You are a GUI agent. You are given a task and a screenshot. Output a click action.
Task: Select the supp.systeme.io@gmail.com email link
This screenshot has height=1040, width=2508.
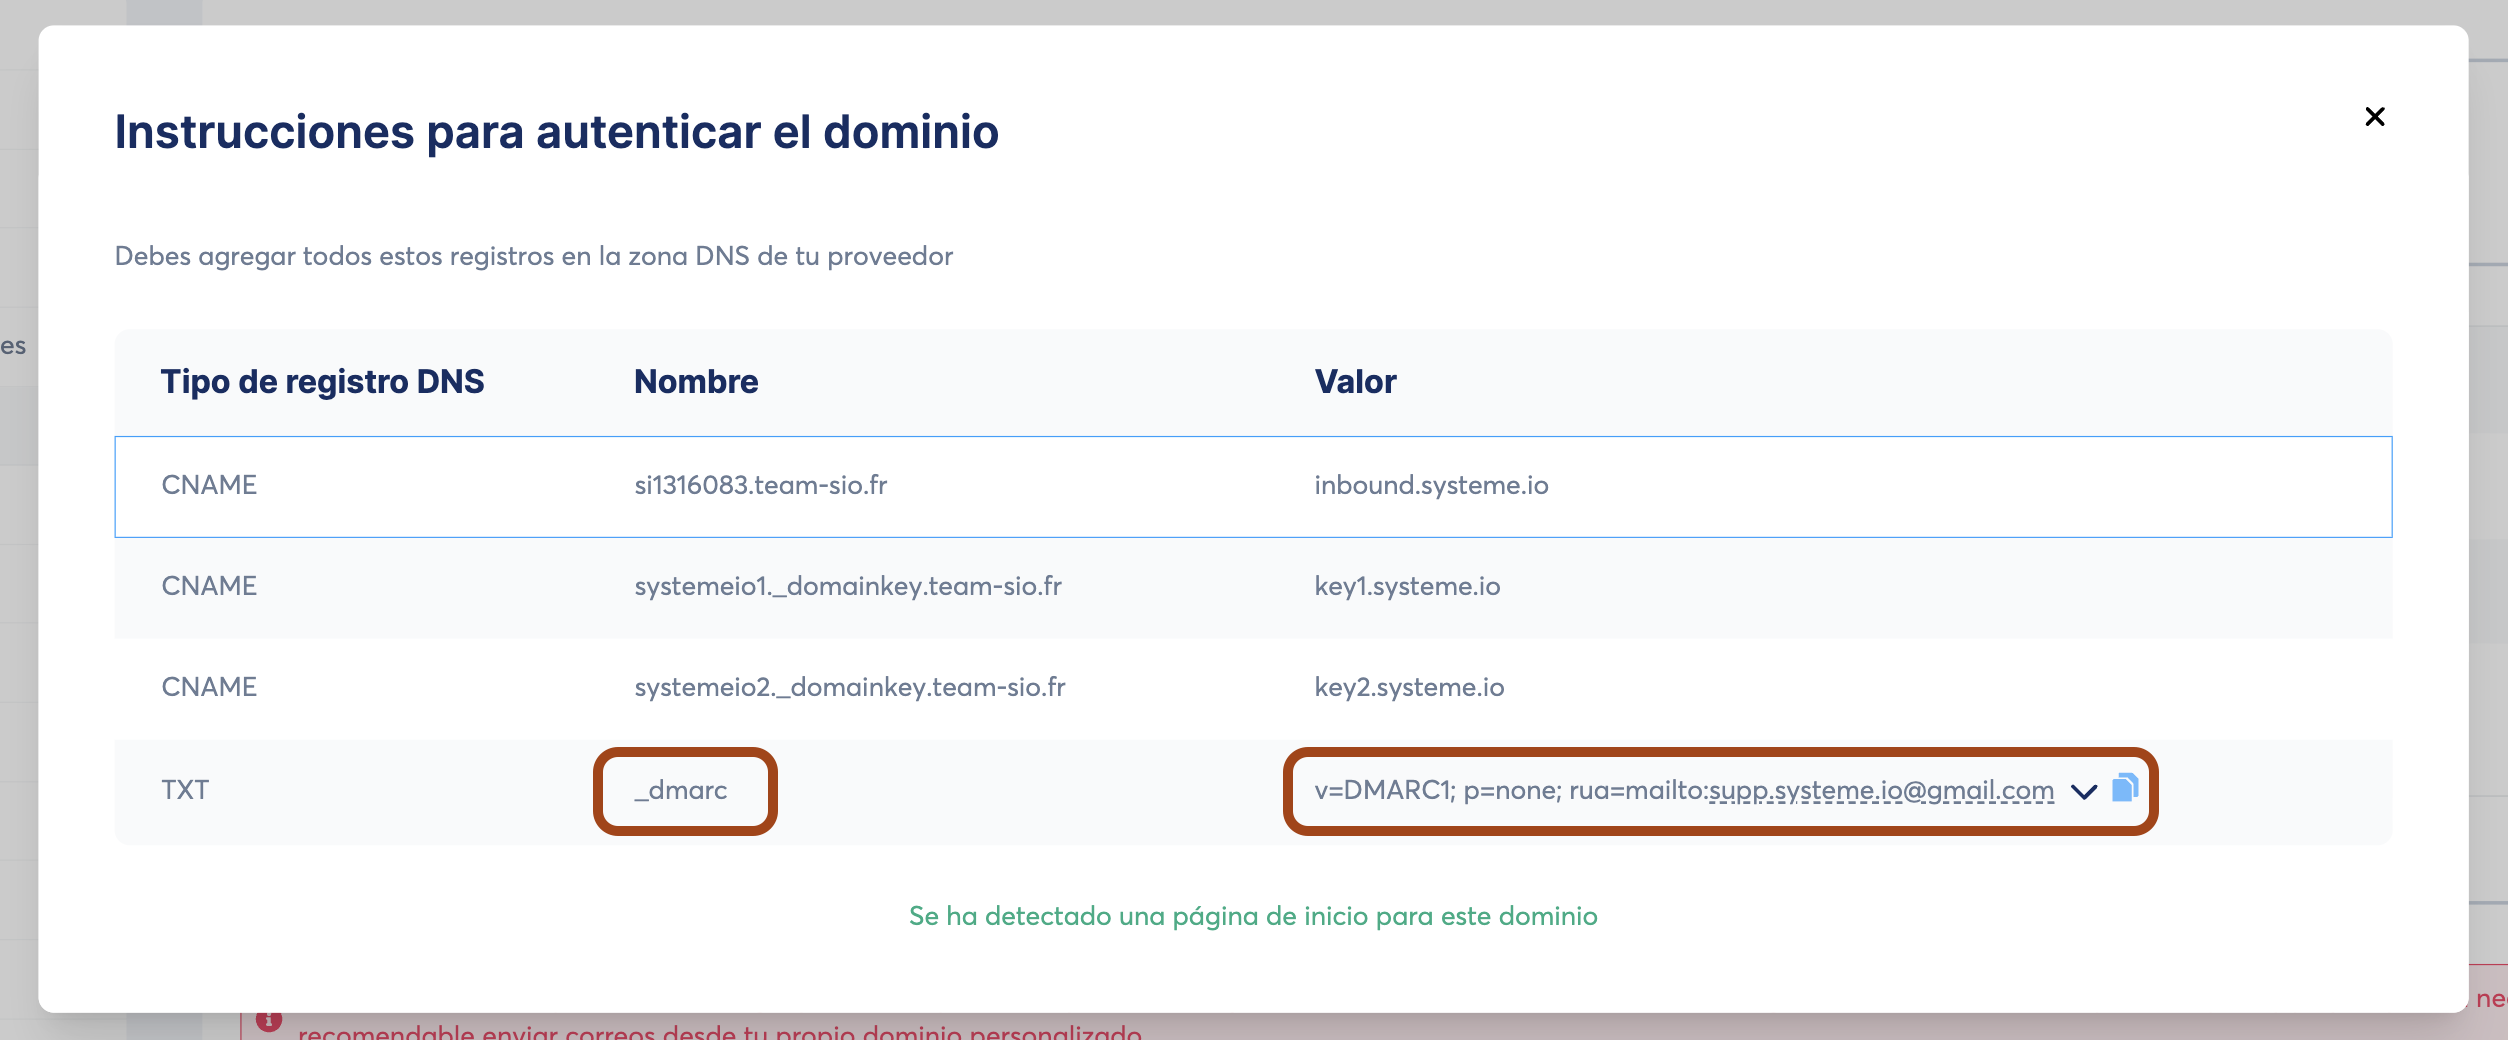(x=1882, y=790)
